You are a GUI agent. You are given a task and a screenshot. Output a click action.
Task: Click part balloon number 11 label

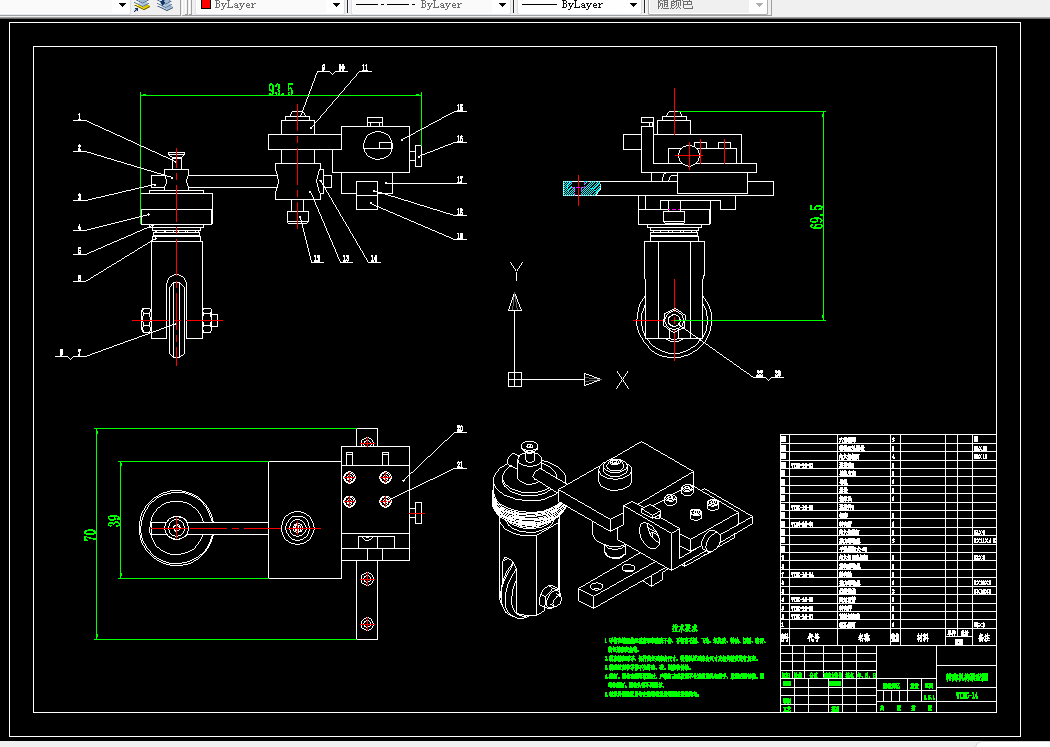click(x=365, y=68)
